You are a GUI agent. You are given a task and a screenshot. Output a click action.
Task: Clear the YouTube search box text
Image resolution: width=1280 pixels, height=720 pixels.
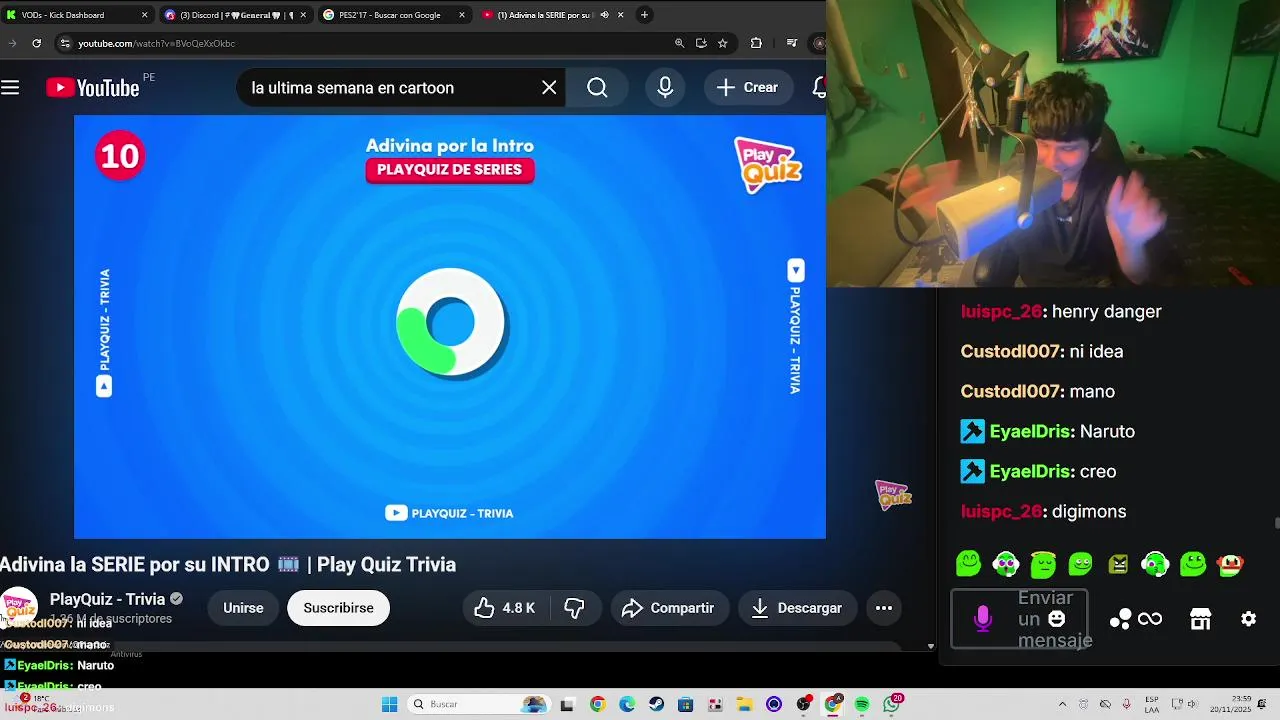pyautogui.click(x=549, y=88)
